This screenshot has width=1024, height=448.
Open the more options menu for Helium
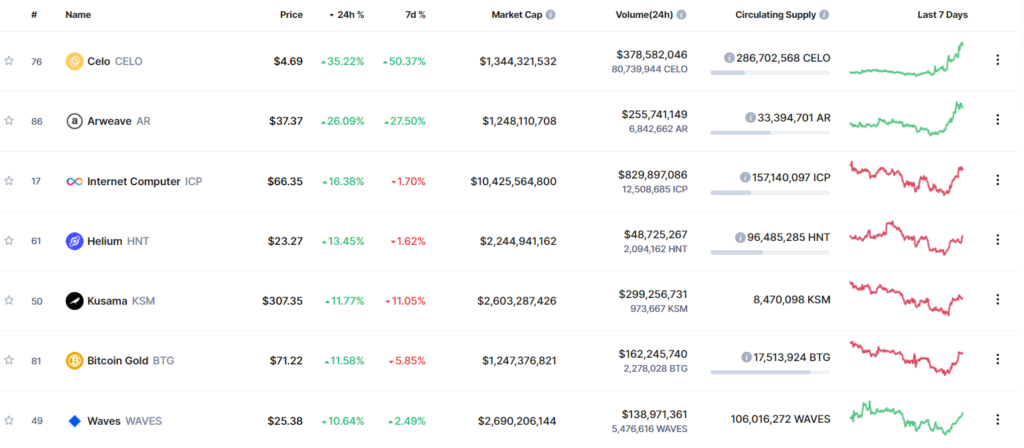pos(997,240)
